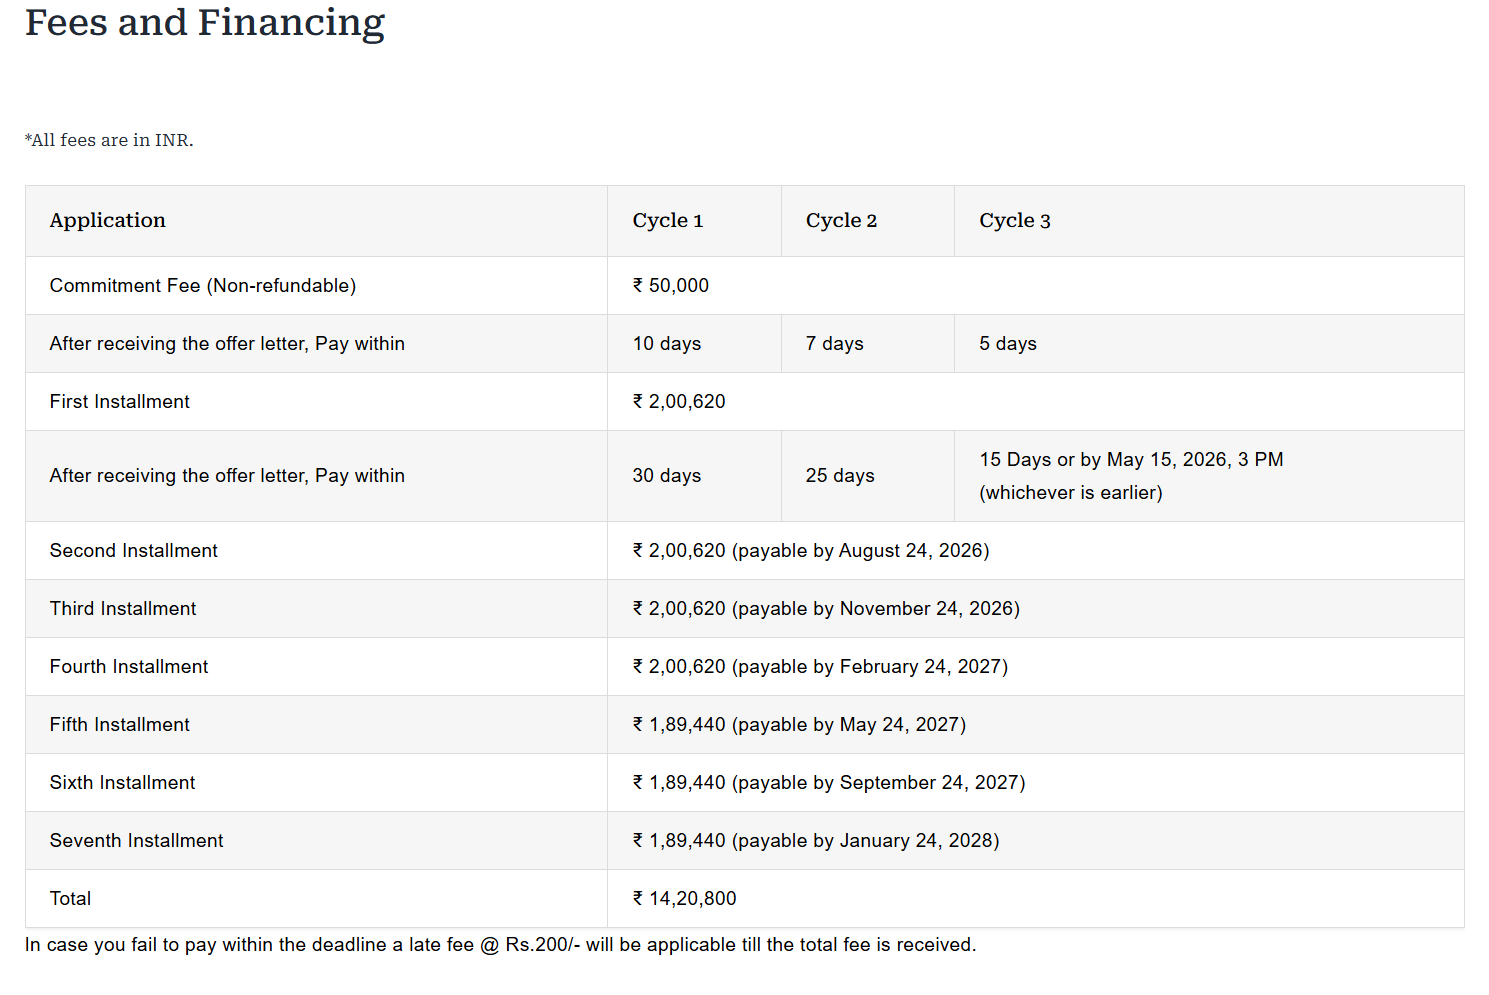Click the Fees and Financing heading
The image size is (1489, 995).
204,23
